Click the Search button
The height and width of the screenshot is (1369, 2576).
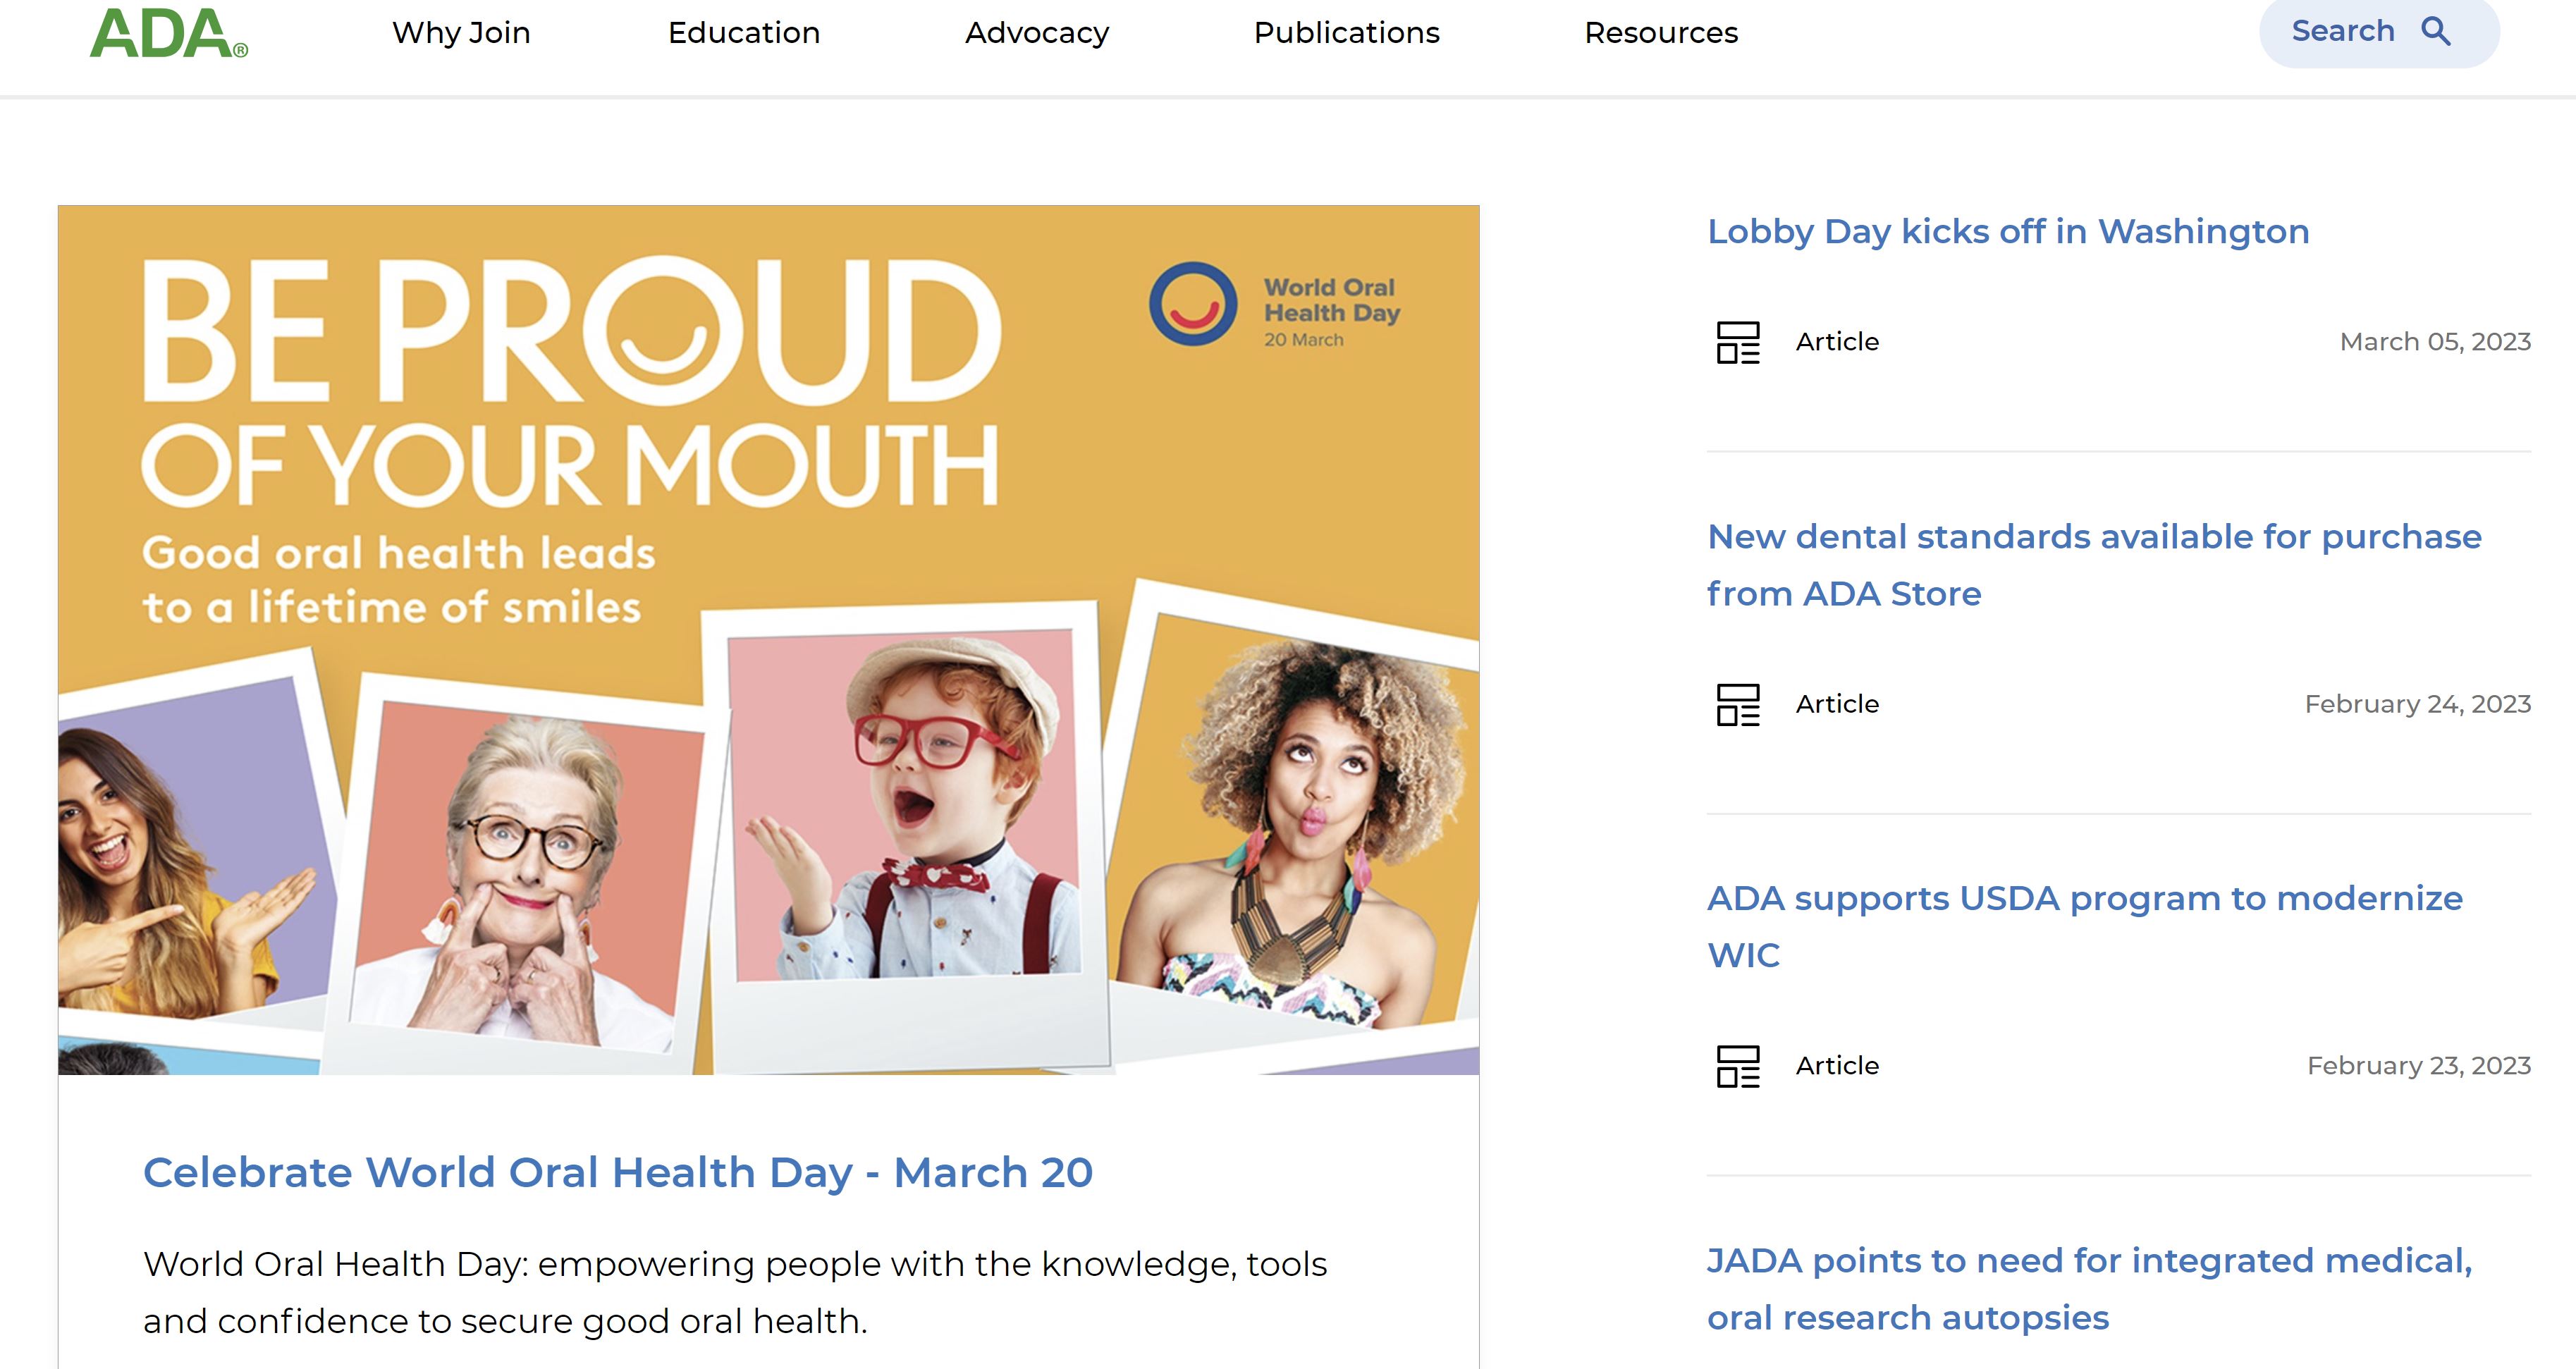click(x=2343, y=32)
